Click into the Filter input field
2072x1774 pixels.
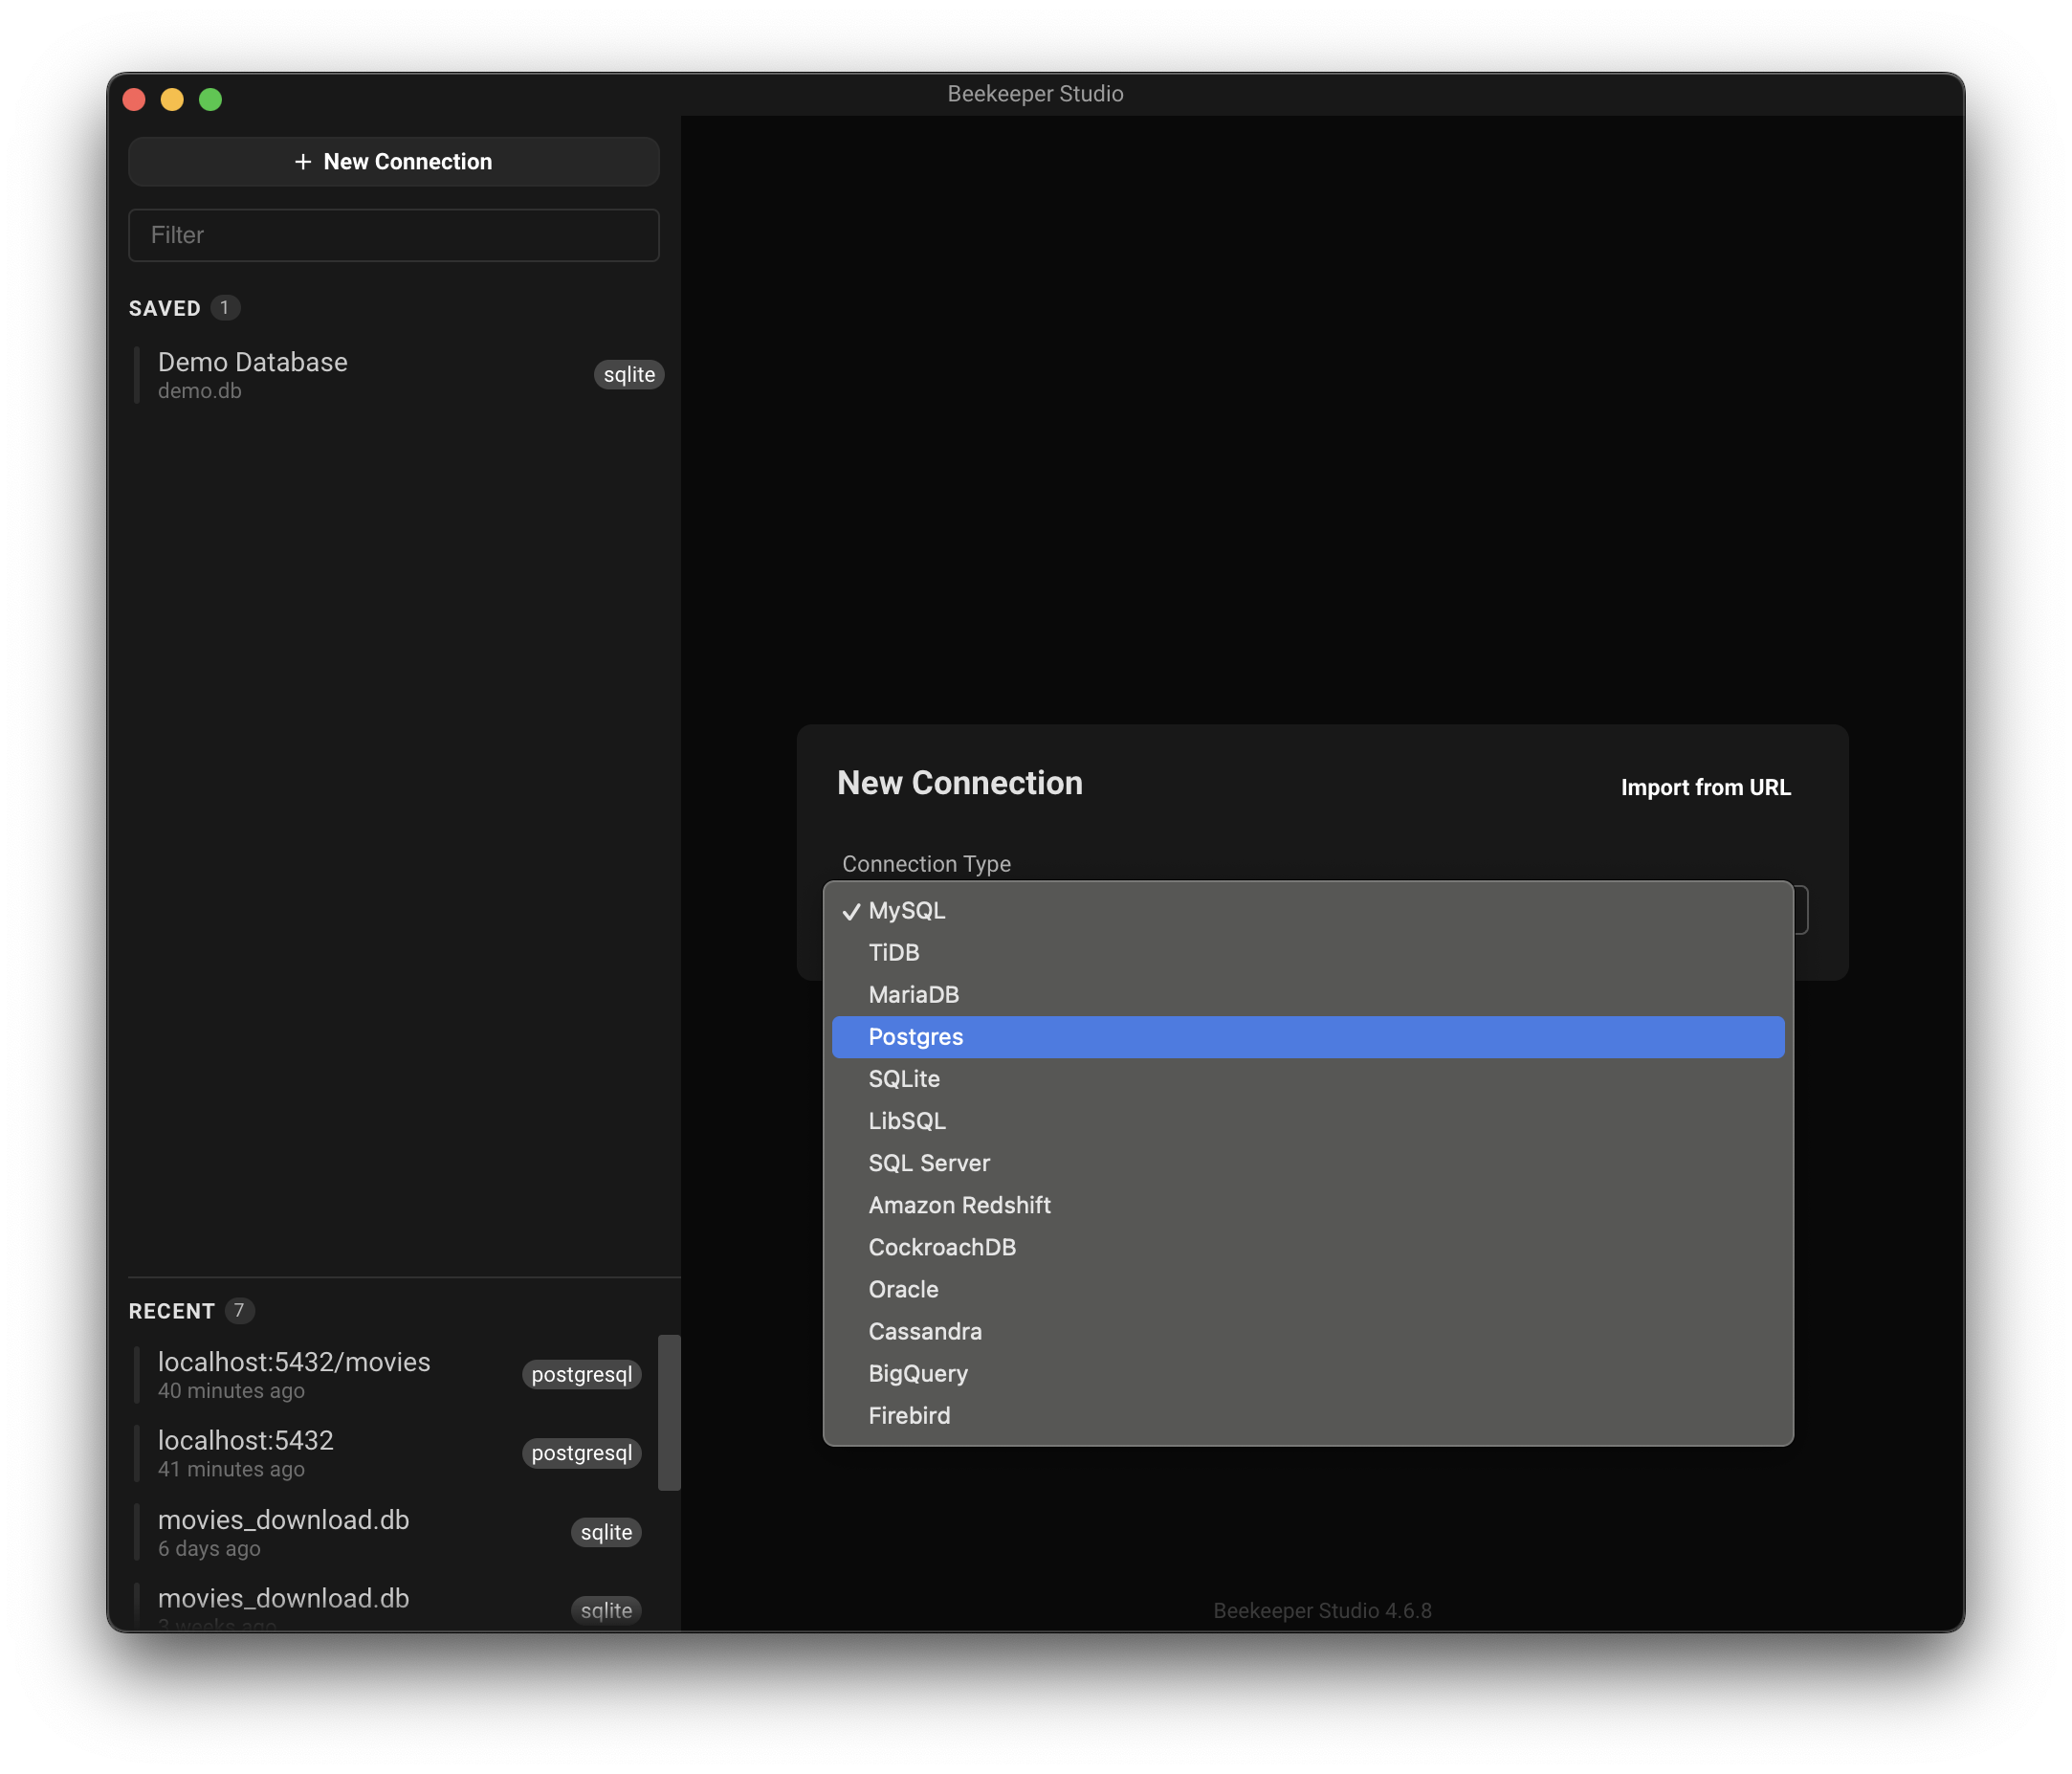click(x=393, y=235)
